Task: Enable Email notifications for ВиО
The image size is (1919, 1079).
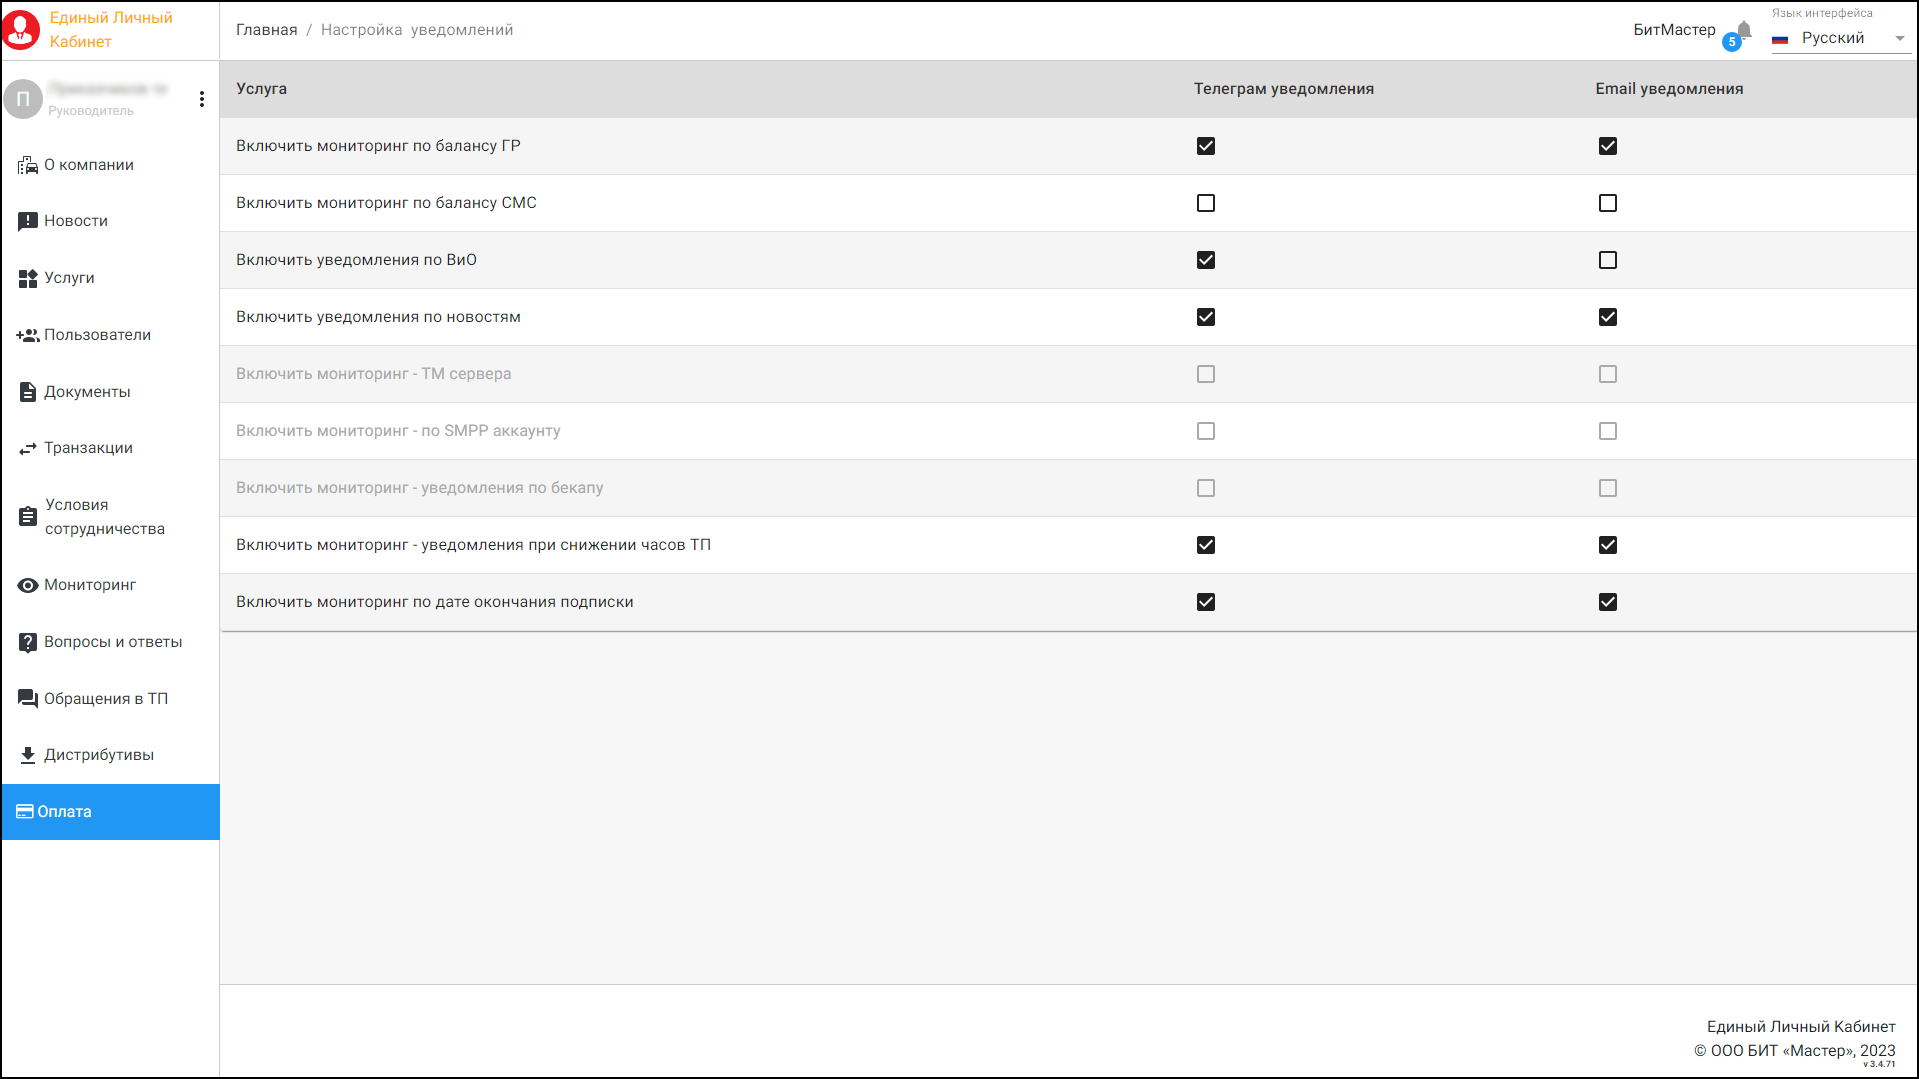Action: pos(1607,260)
